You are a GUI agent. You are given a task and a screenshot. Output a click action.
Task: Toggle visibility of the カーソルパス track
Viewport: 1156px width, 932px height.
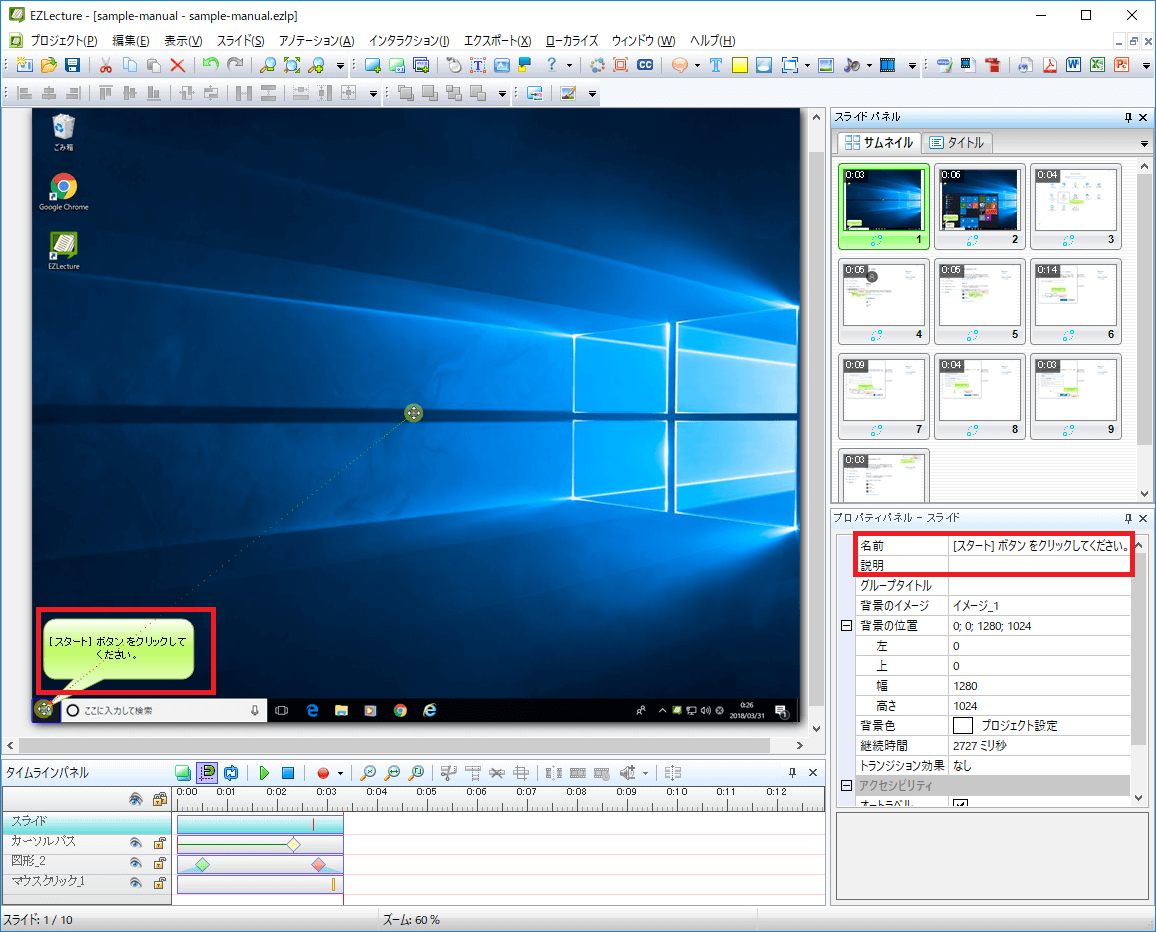(x=136, y=842)
